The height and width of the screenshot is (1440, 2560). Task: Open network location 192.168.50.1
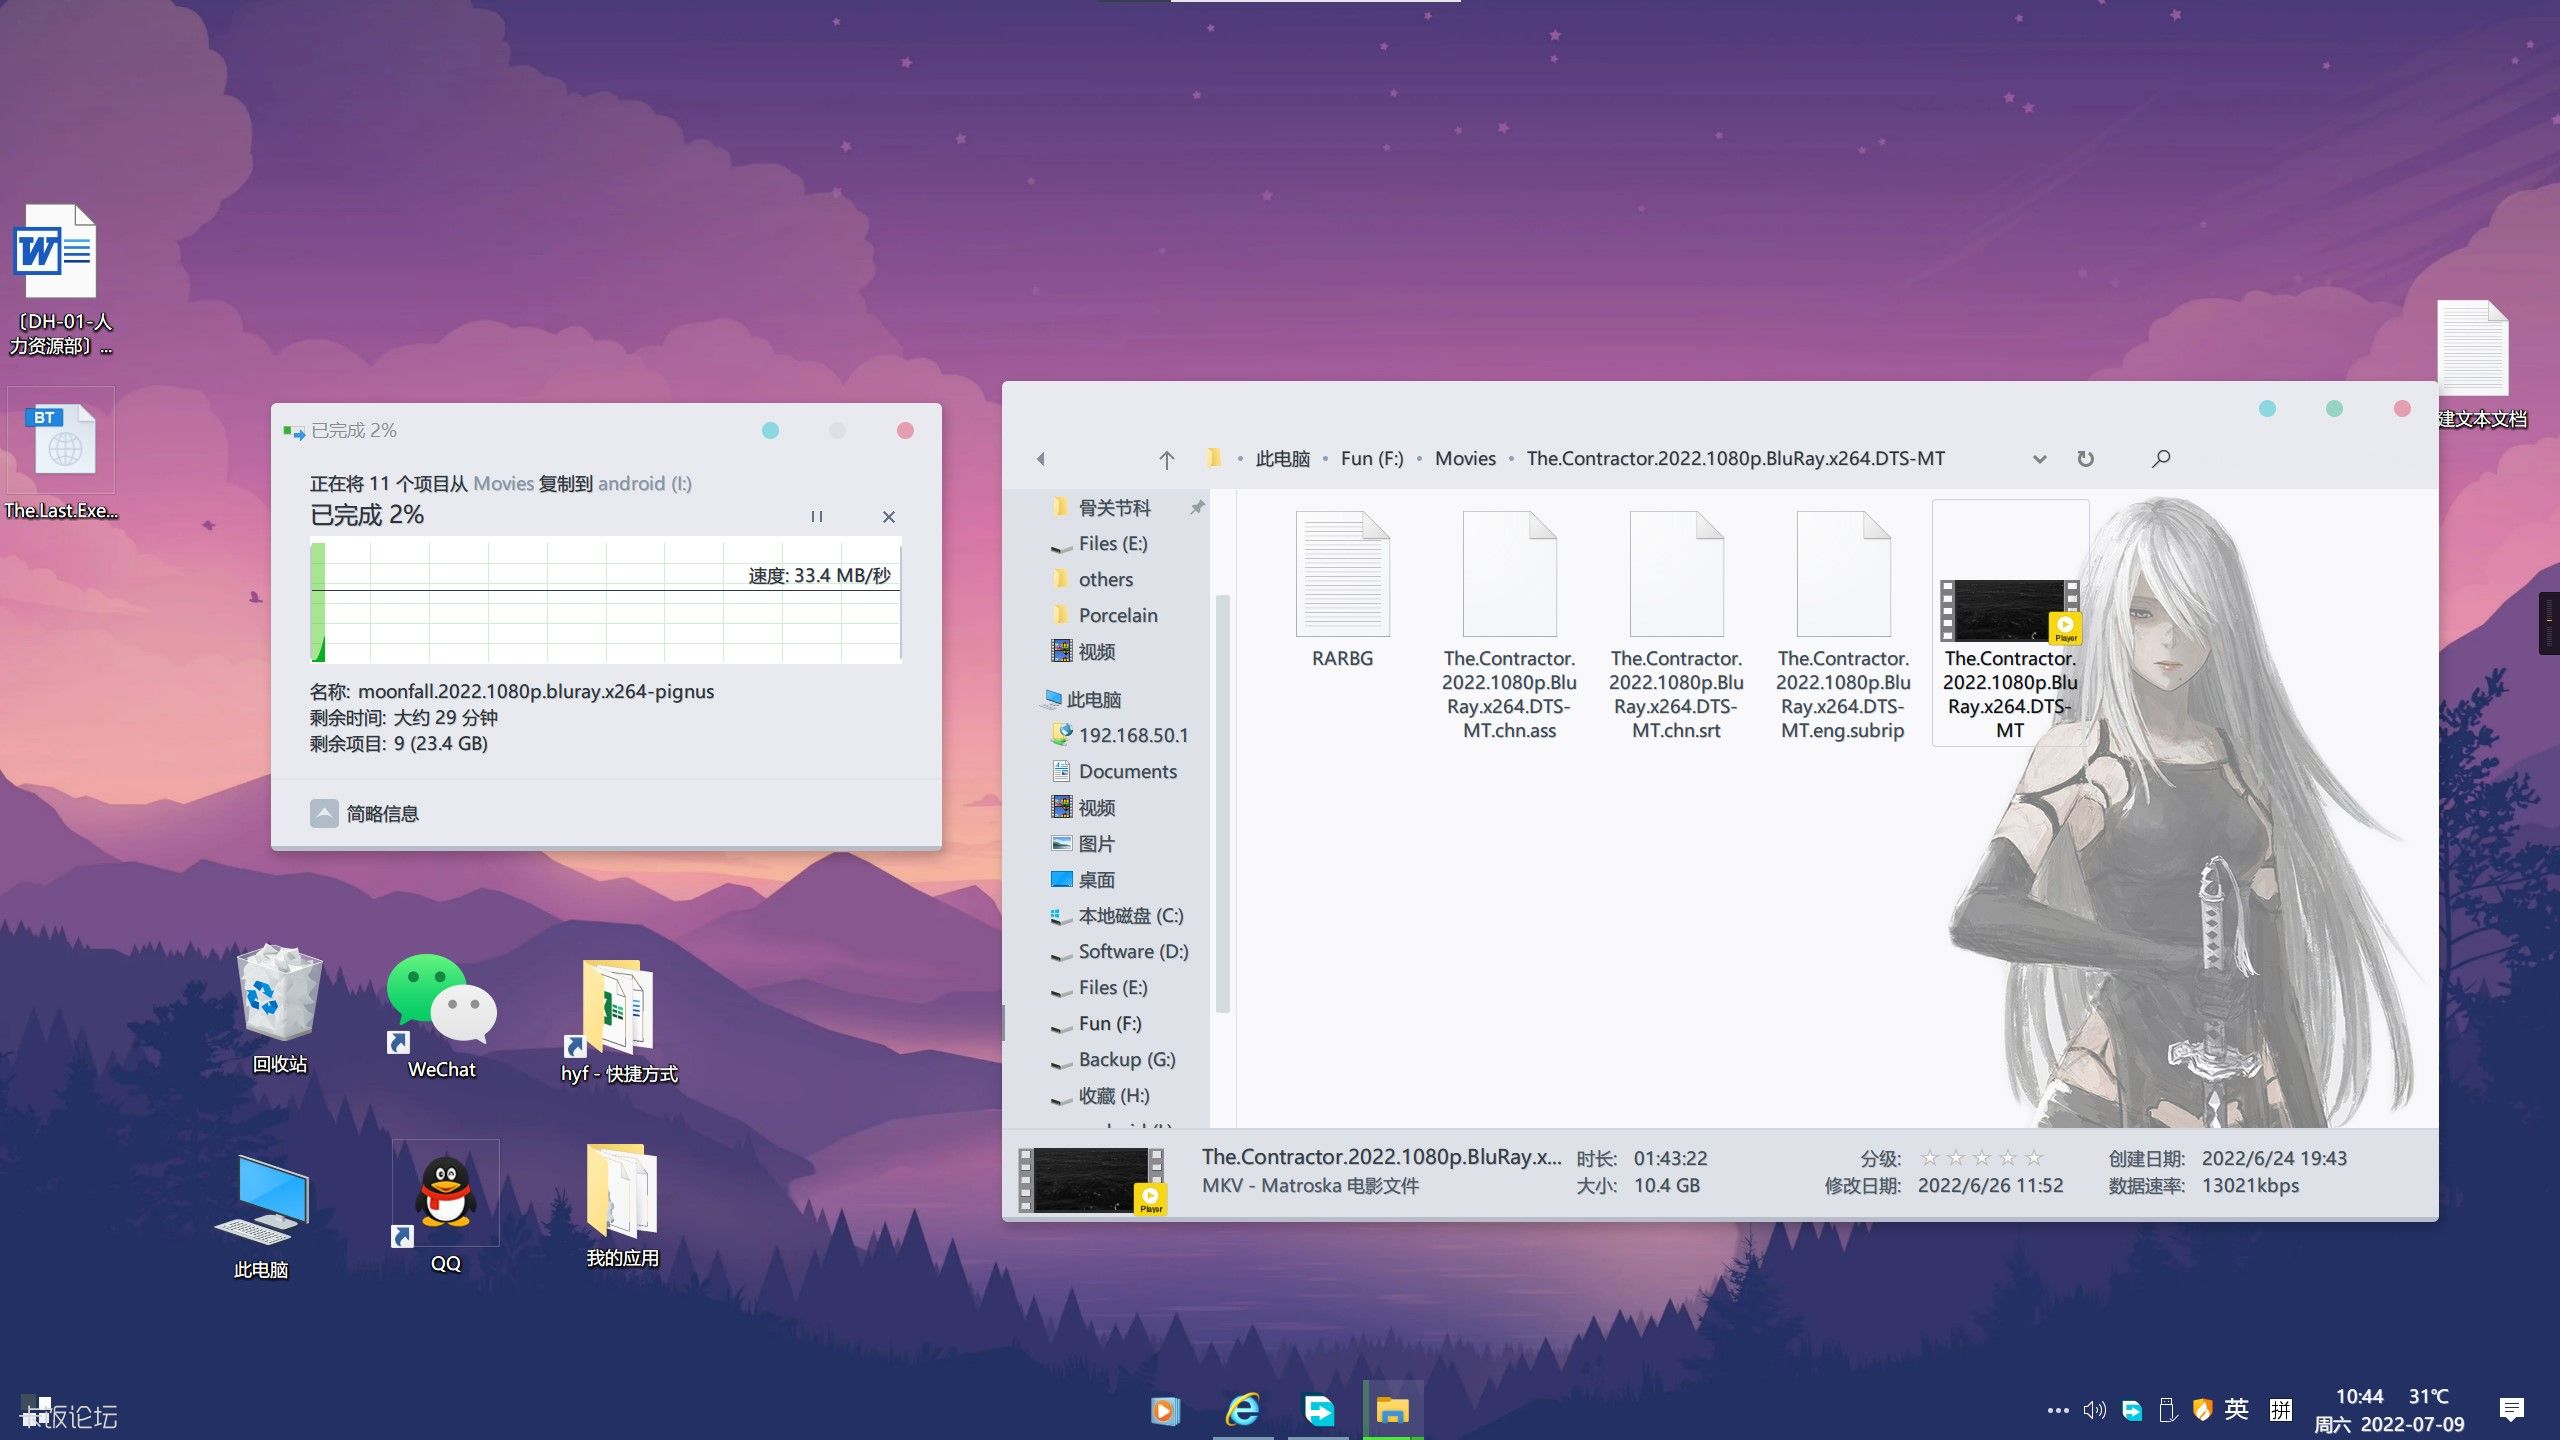click(1133, 735)
